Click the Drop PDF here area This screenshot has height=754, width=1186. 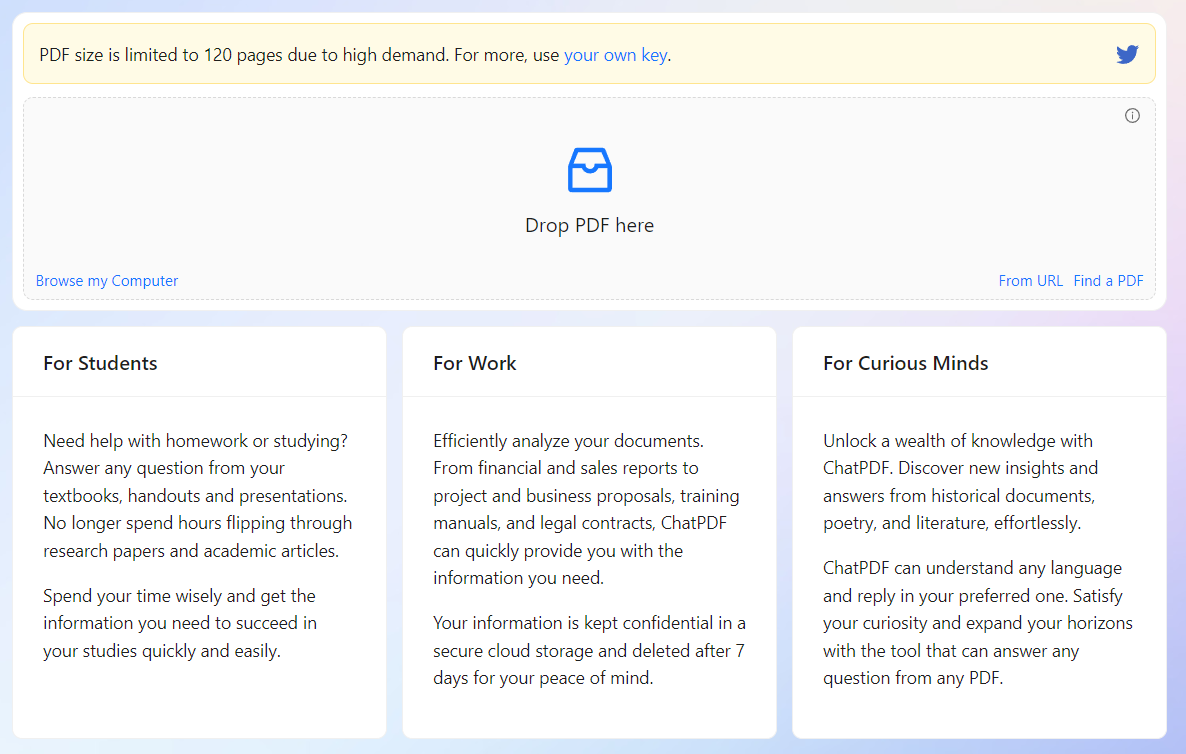(x=589, y=225)
